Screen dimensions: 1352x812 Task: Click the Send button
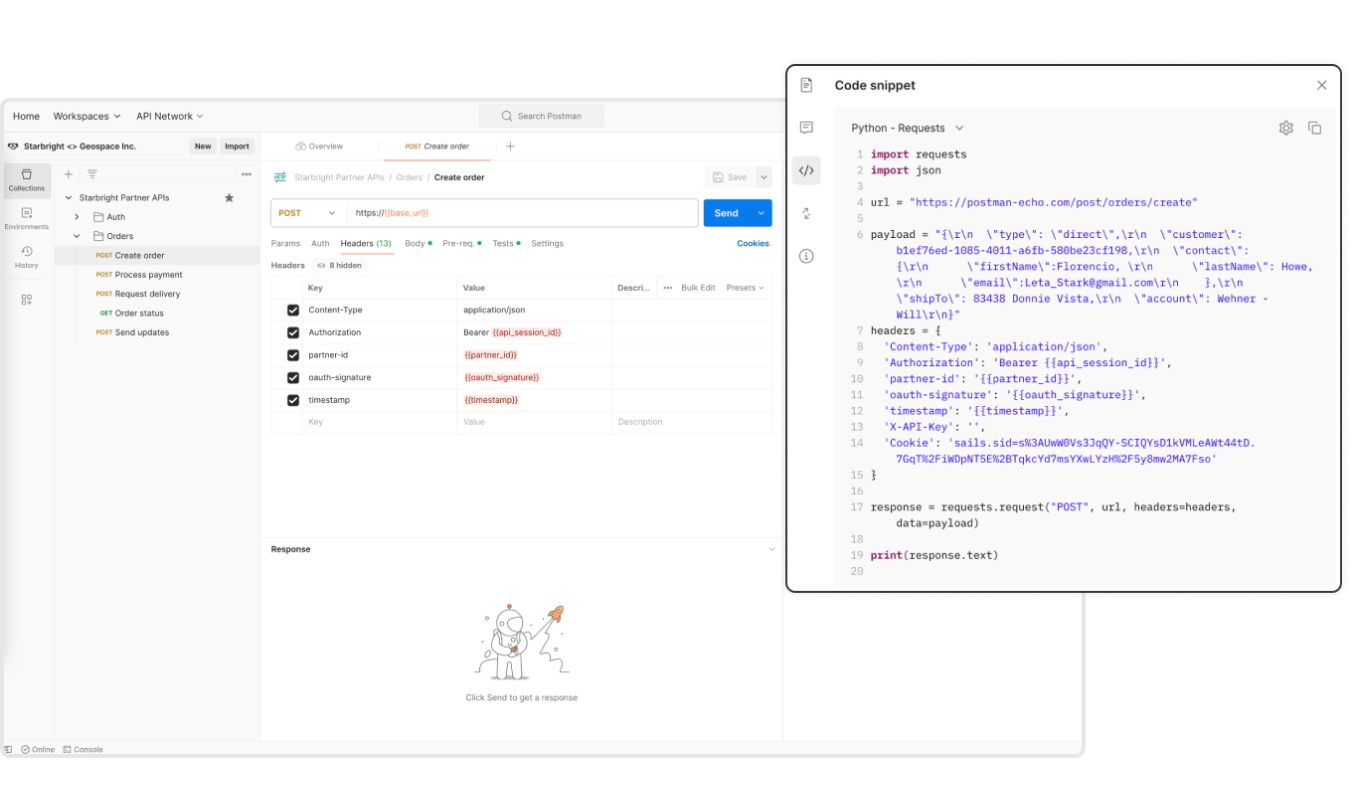click(727, 213)
